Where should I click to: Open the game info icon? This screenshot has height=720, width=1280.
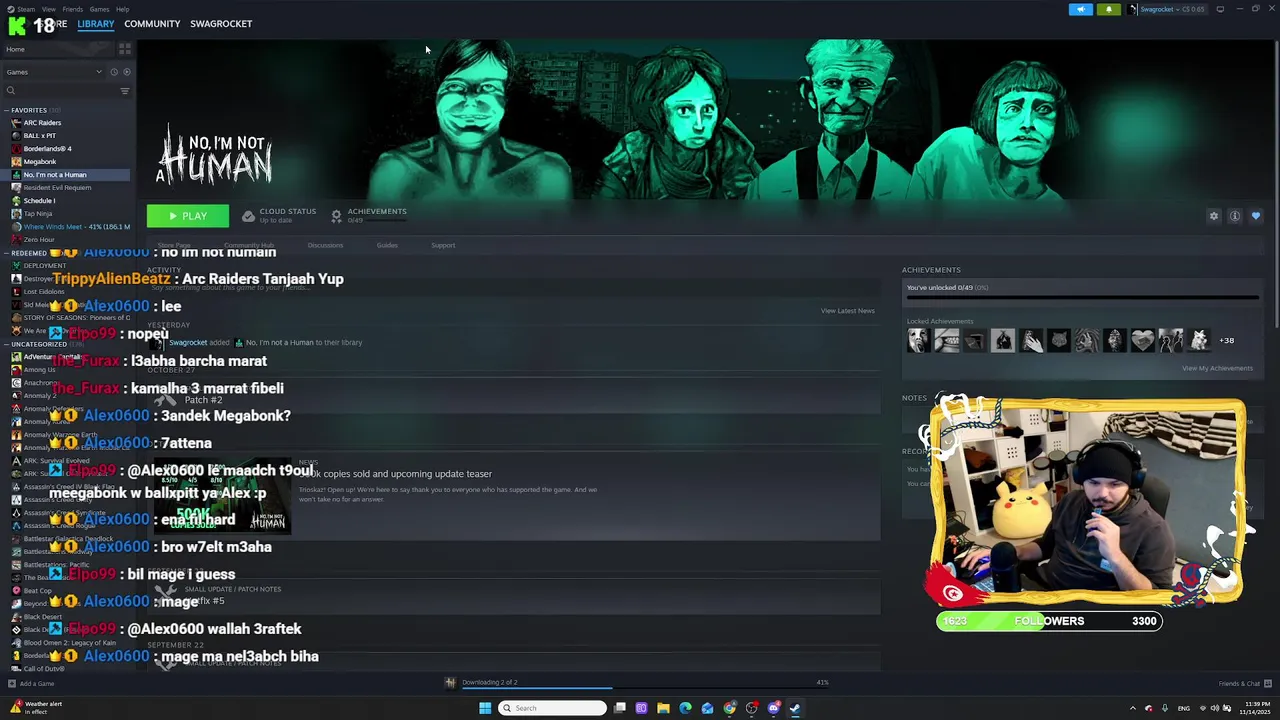pos(1235,216)
